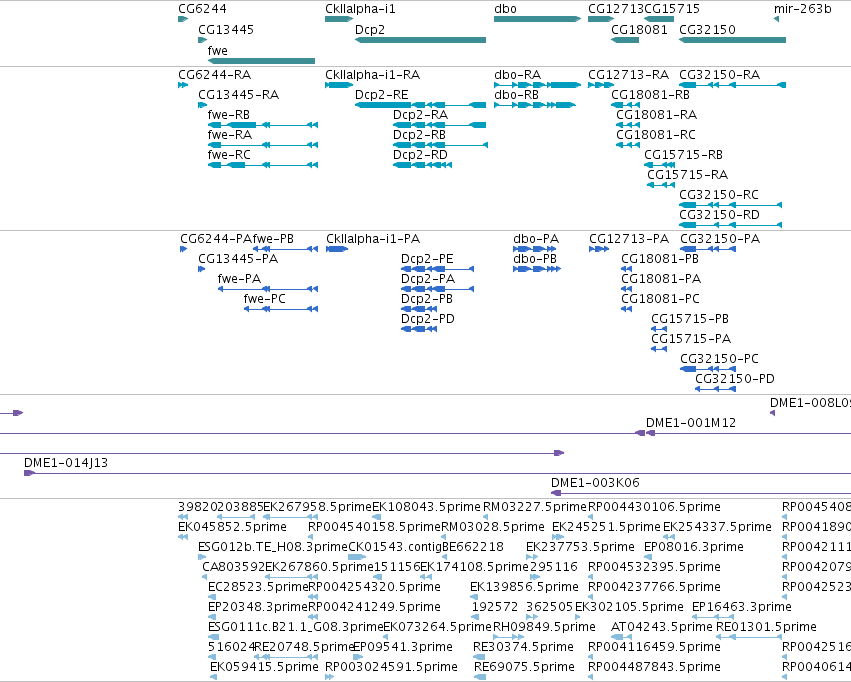Select the 'DME1-001M12' BAC label

pyautogui.click(x=691, y=423)
